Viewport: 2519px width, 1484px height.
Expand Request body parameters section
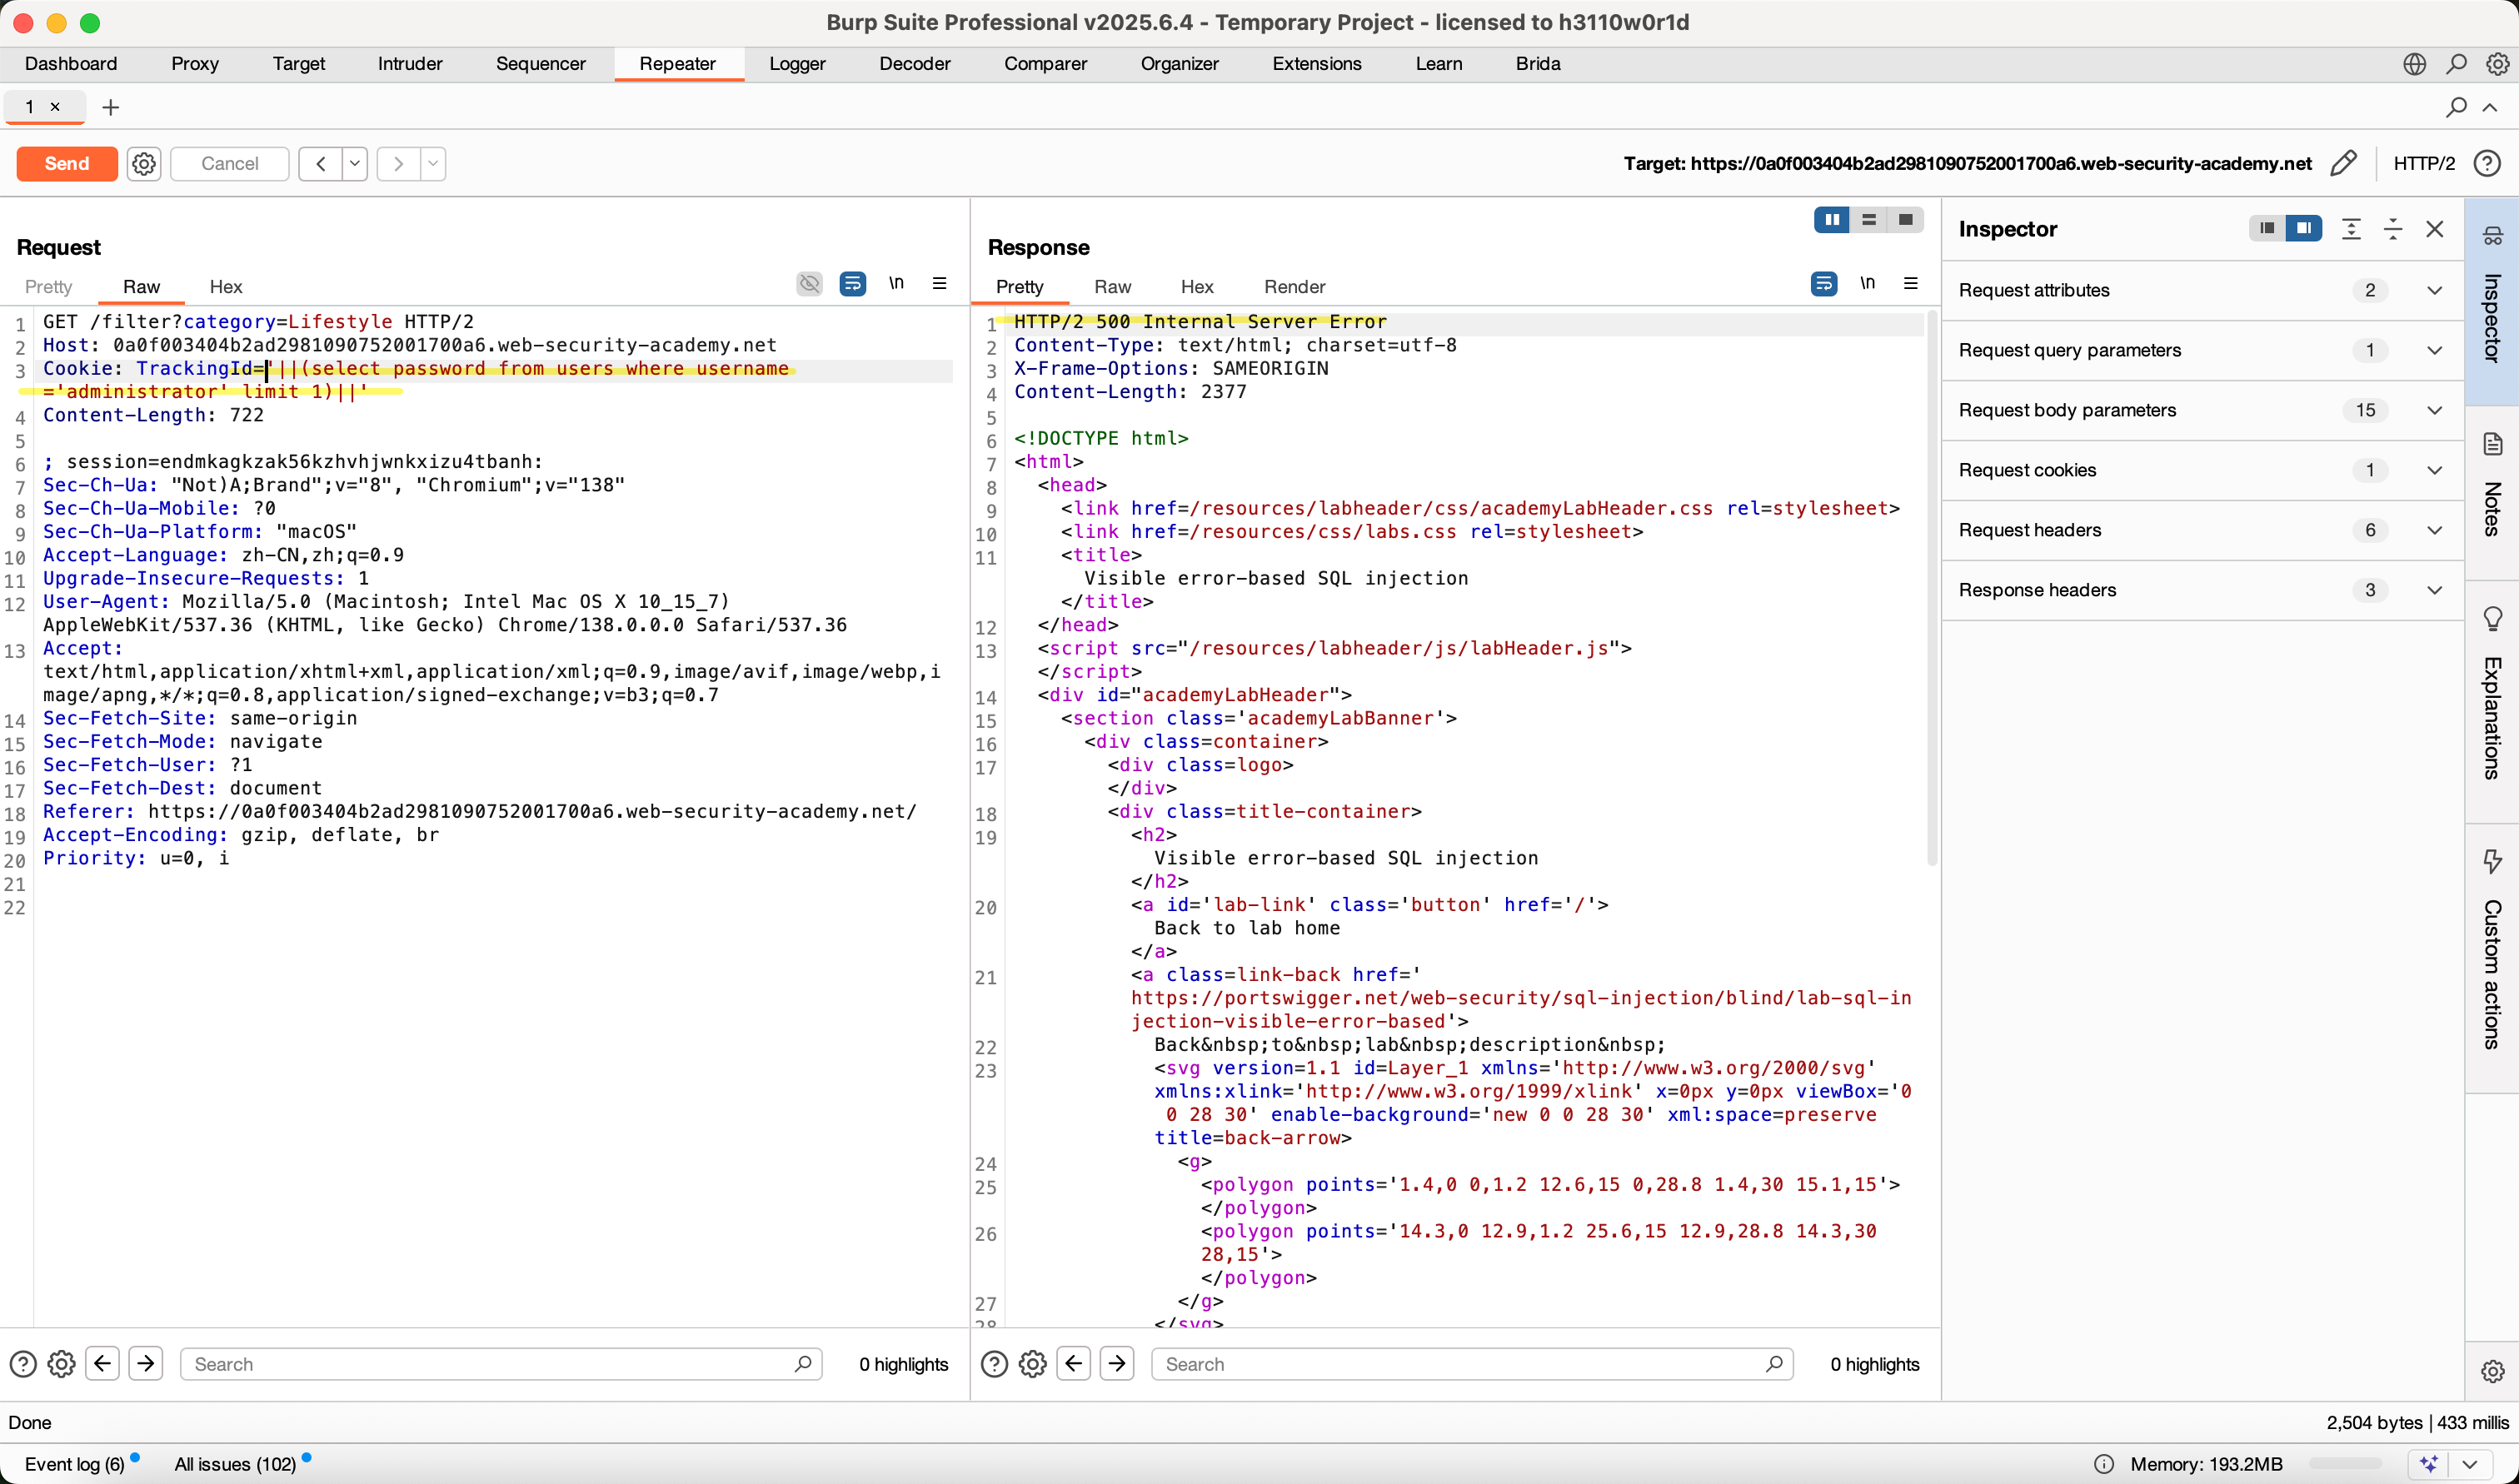(x=2202, y=410)
